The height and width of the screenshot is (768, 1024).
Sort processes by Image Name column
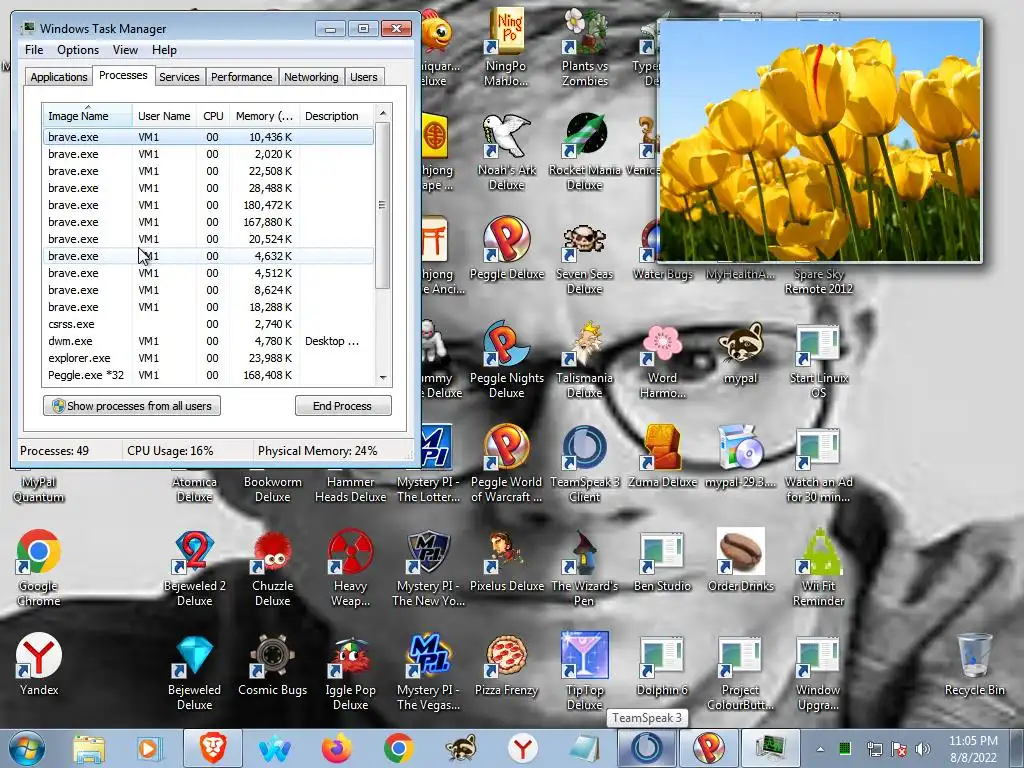point(88,116)
